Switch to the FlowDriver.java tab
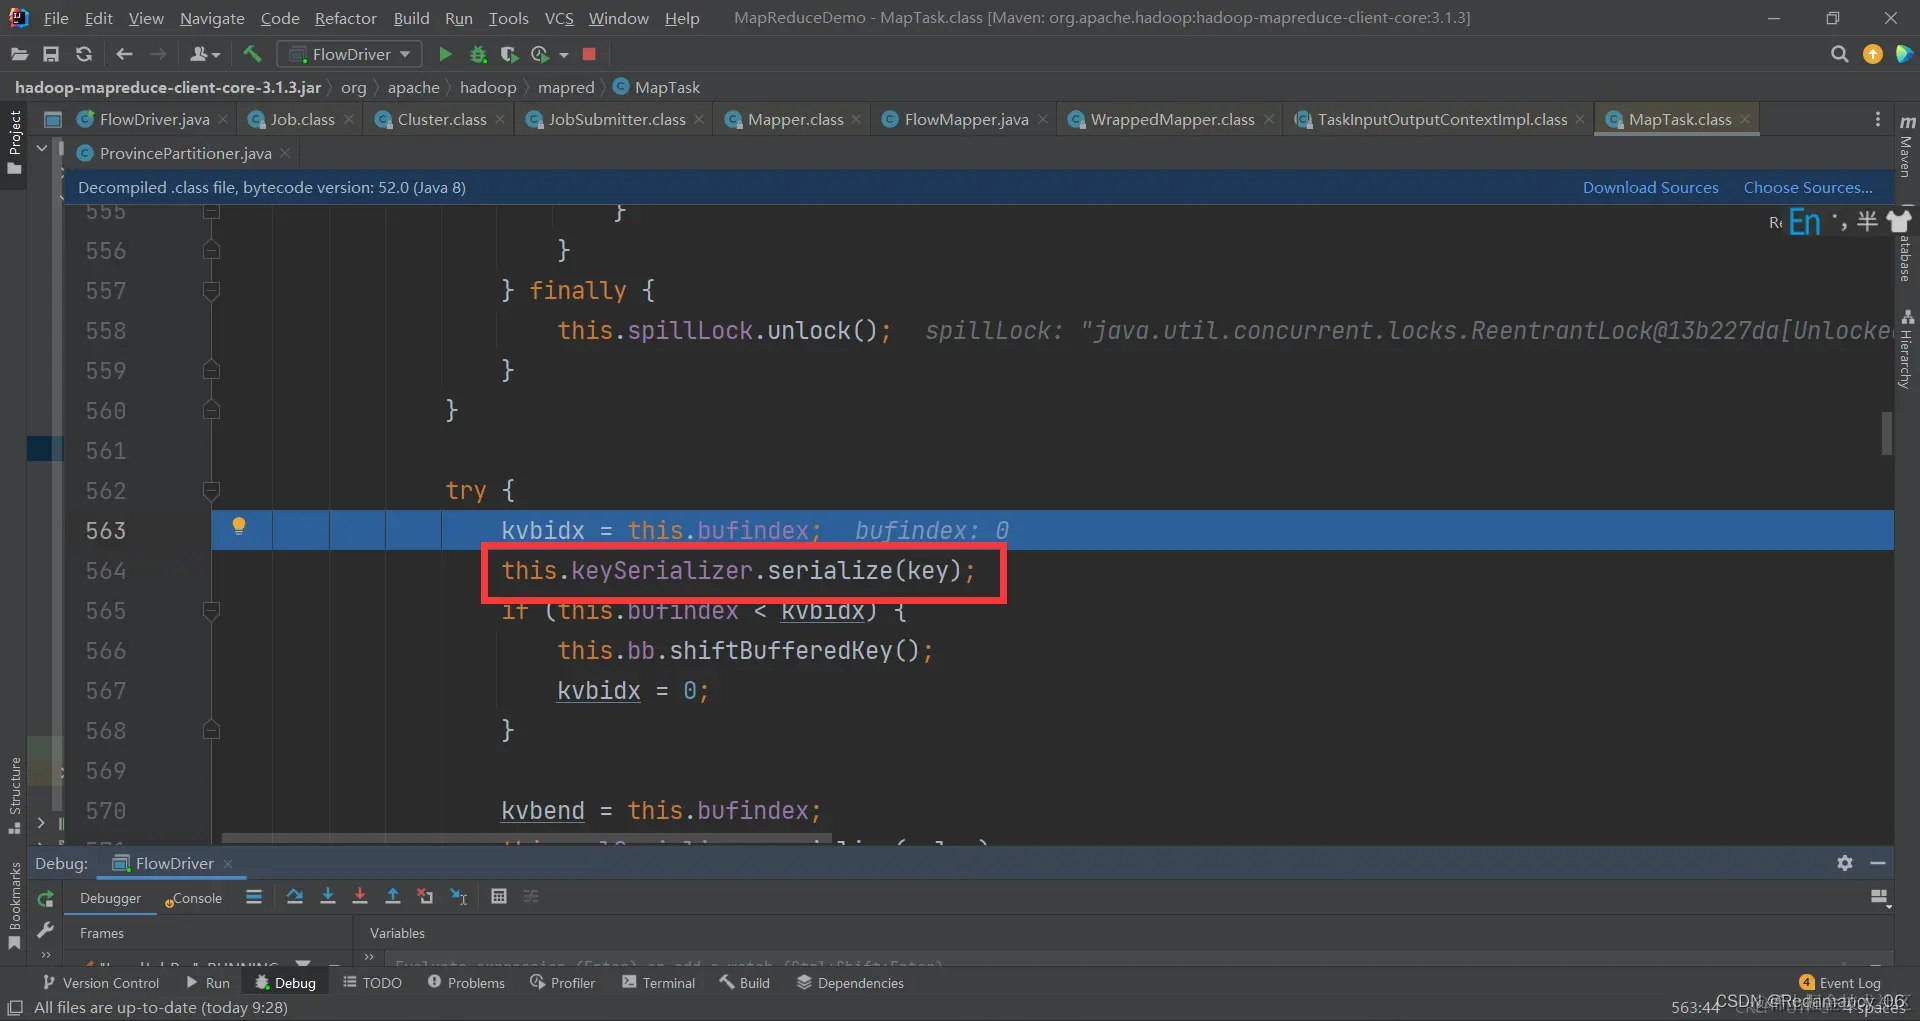The height and width of the screenshot is (1021, 1920). point(154,119)
